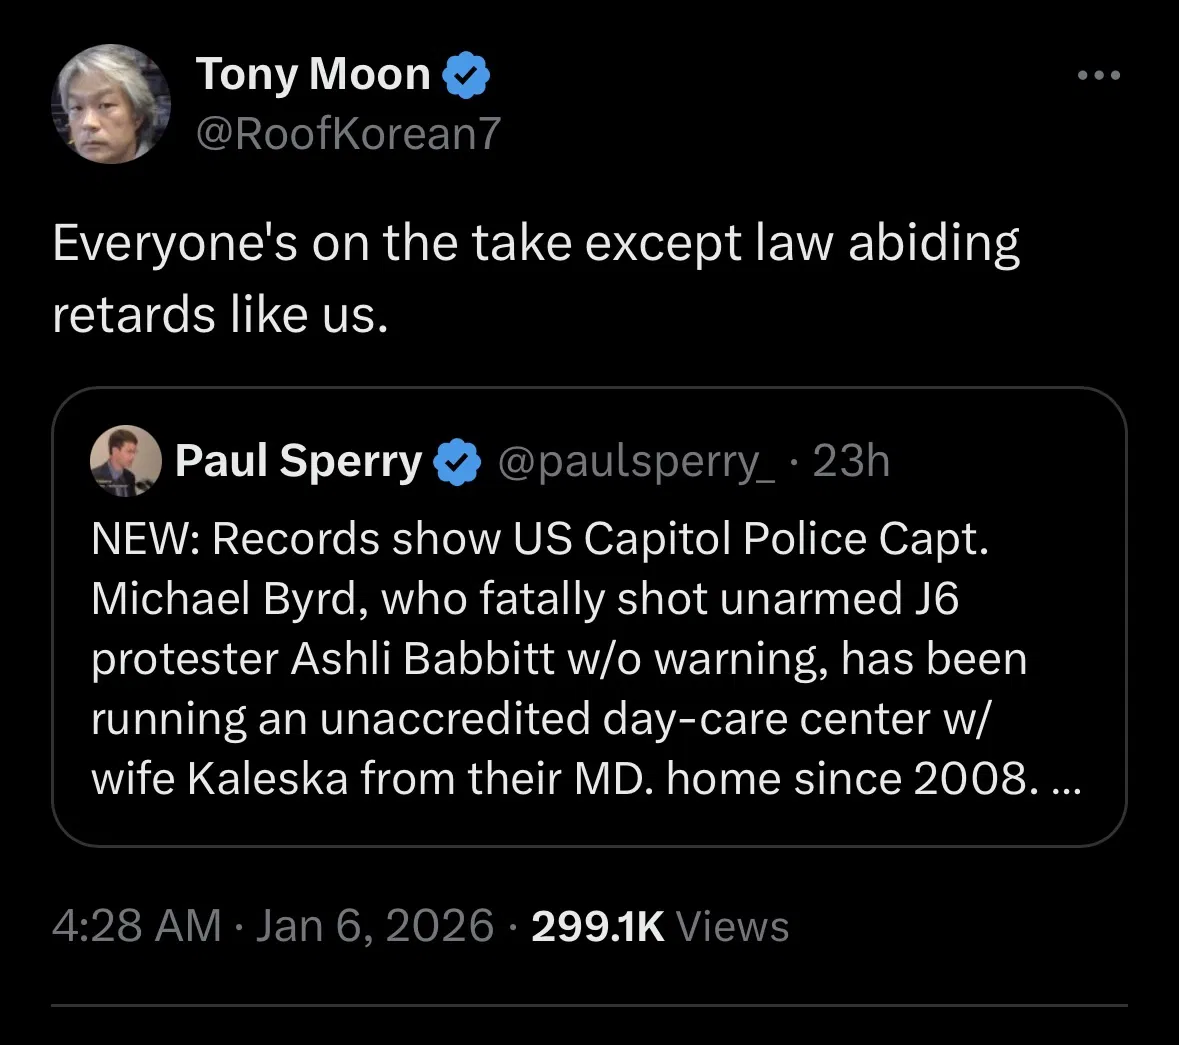Click the 4:28 AM post time
The width and height of the screenshot is (1179, 1045).
(136, 926)
